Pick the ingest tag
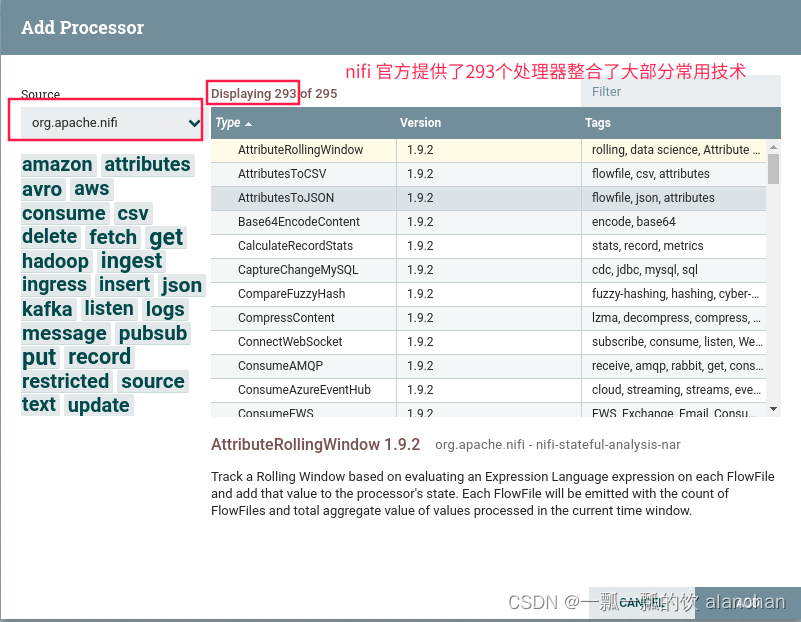Image resolution: width=801 pixels, height=622 pixels. [131, 261]
